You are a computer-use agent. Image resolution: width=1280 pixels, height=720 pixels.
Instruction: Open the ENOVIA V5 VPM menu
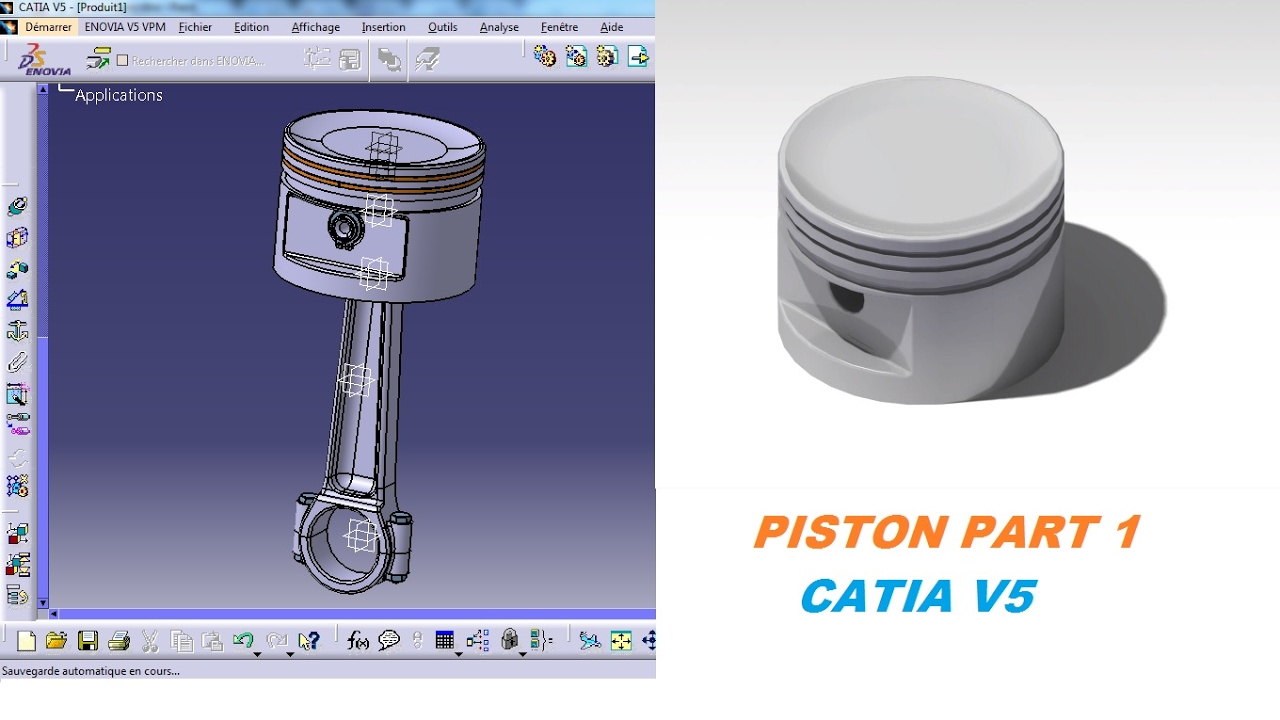[x=125, y=27]
